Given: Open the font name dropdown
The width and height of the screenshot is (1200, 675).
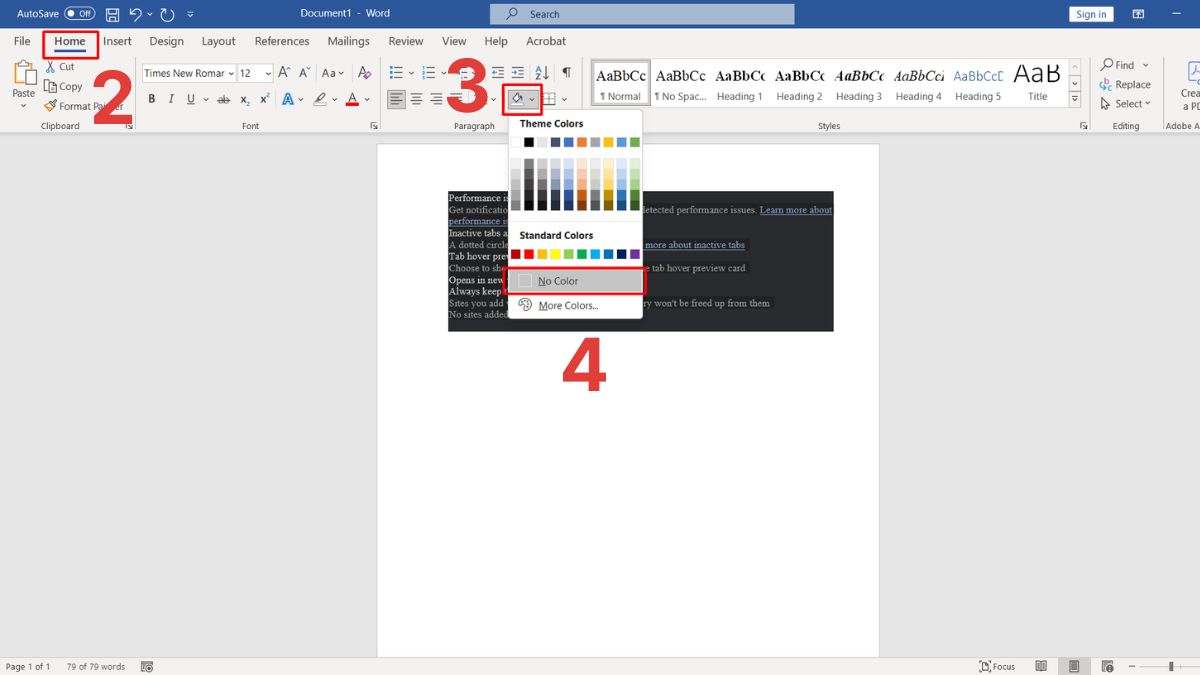Looking at the screenshot, I should pos(230,73).
